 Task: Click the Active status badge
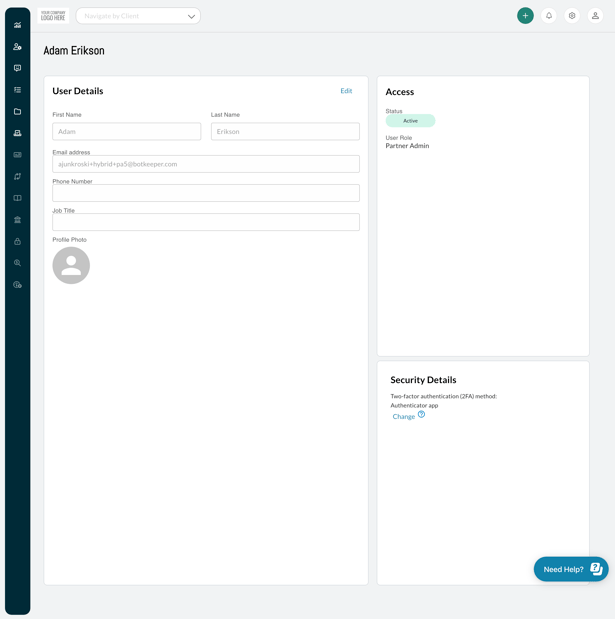tap(411, 121)
